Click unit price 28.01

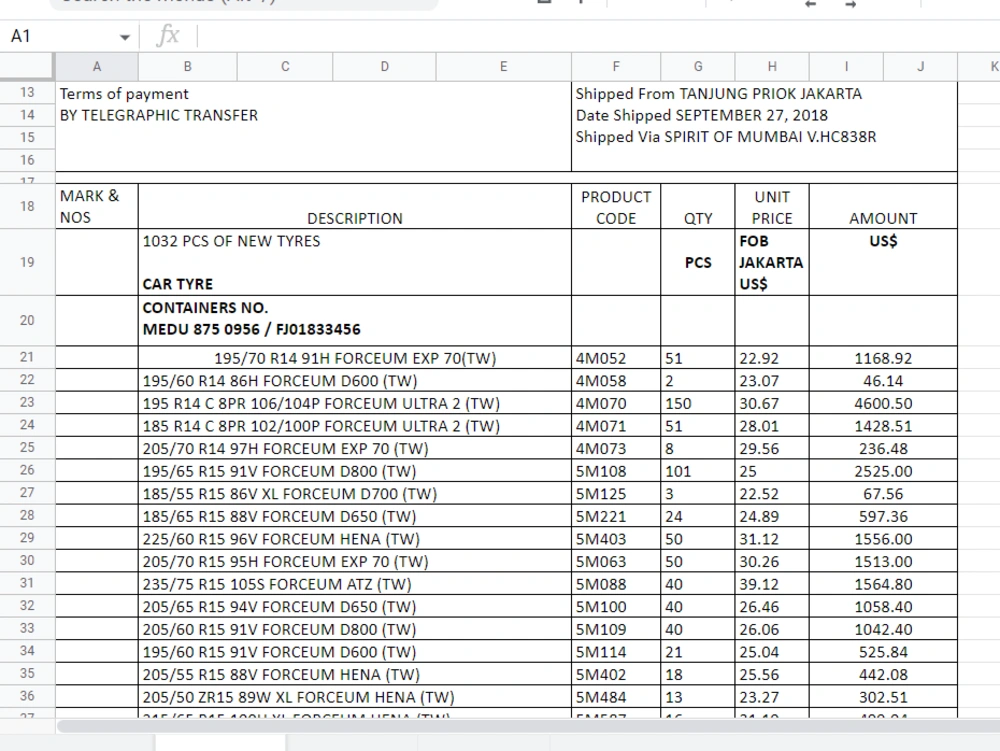coord(772,426)
